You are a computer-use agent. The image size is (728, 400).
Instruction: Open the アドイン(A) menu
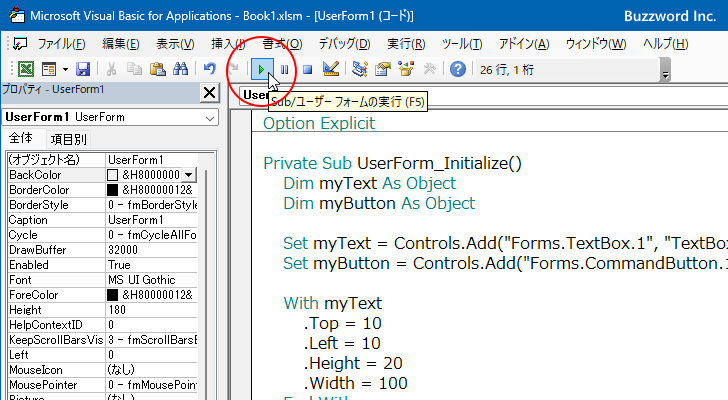tap(524, 44)
